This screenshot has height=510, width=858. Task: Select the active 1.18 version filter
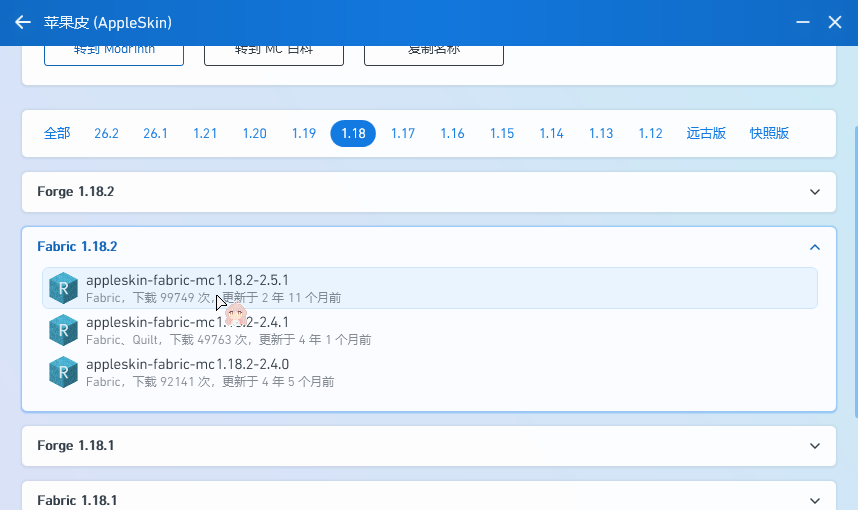353,134
